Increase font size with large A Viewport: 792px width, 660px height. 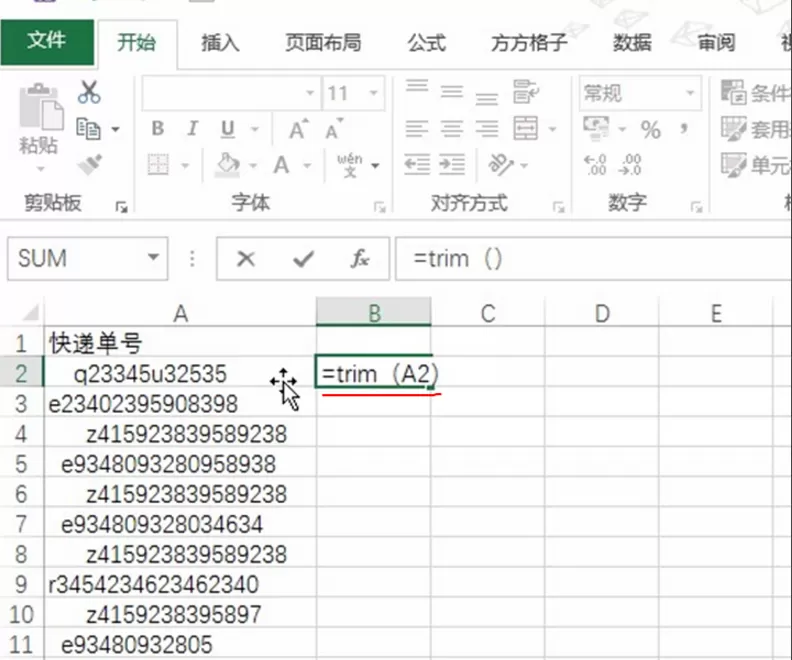click(x=299, y=130)
